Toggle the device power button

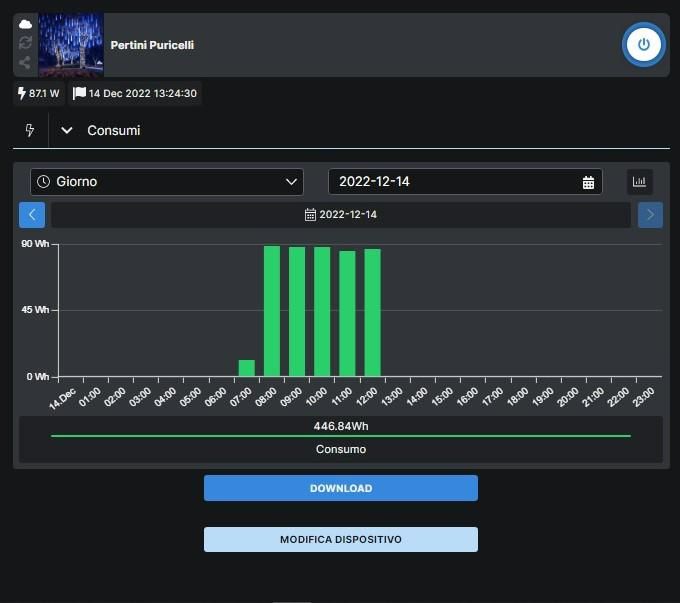pyautogui.click(x=644, y=45)
